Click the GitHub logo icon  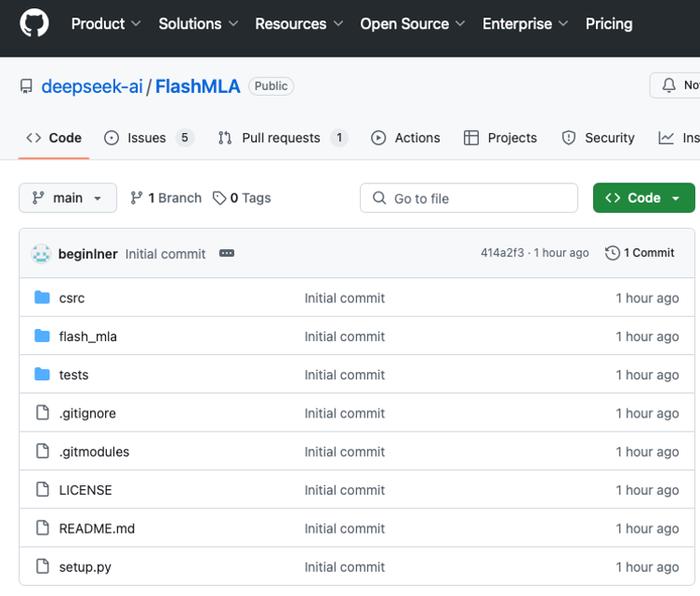[34, 23]
